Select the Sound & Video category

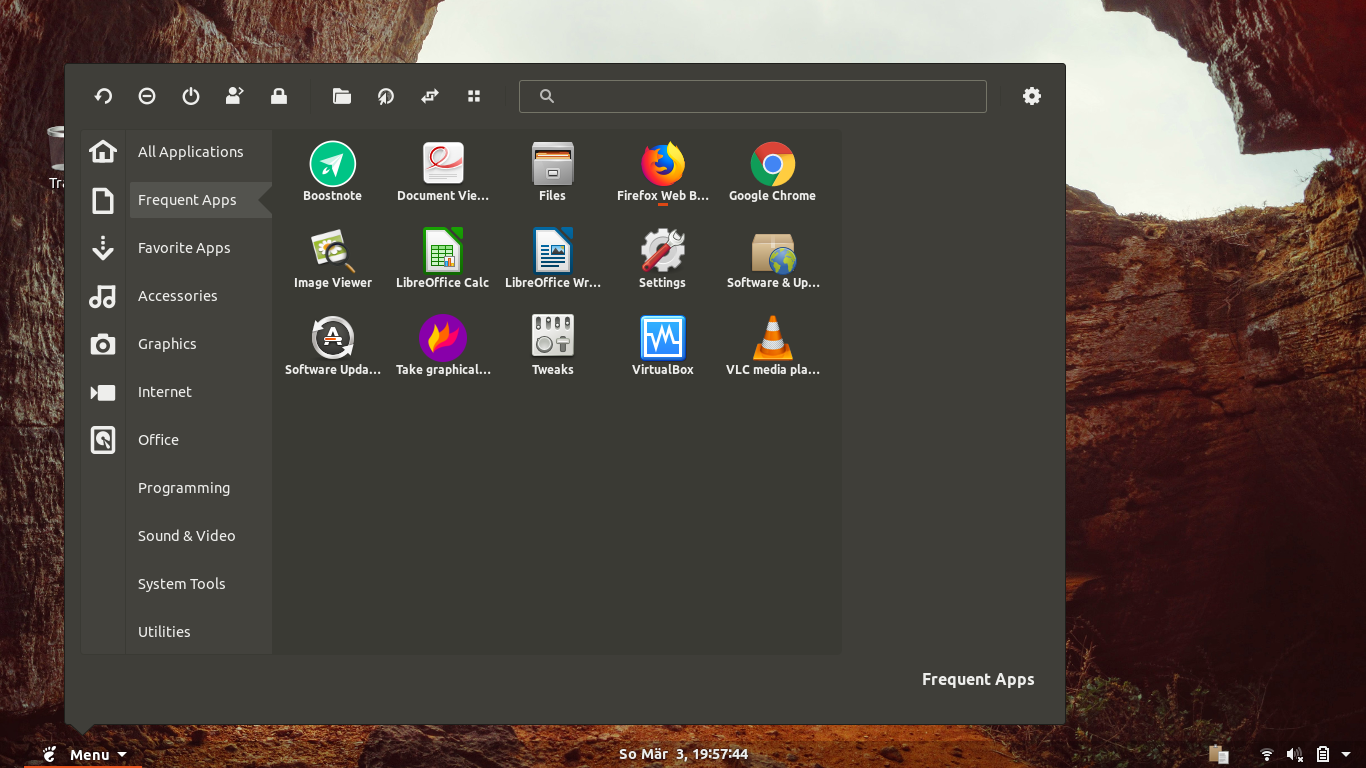click(x=200, y=536)
